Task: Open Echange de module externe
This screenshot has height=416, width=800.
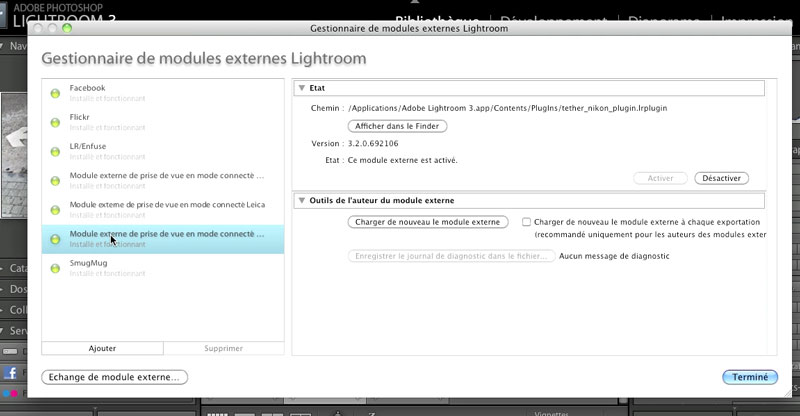Action: (x=114, y=377)
